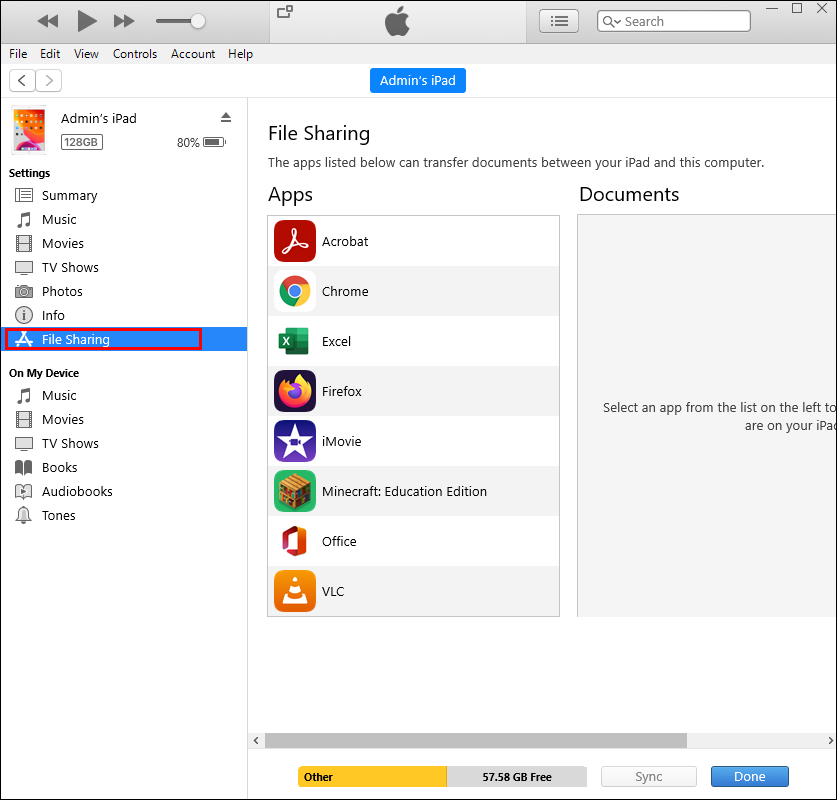Screen dimensions: 837x800
Task: Select the Minecraft: Education Edition icon
Action: click(295, 491)
